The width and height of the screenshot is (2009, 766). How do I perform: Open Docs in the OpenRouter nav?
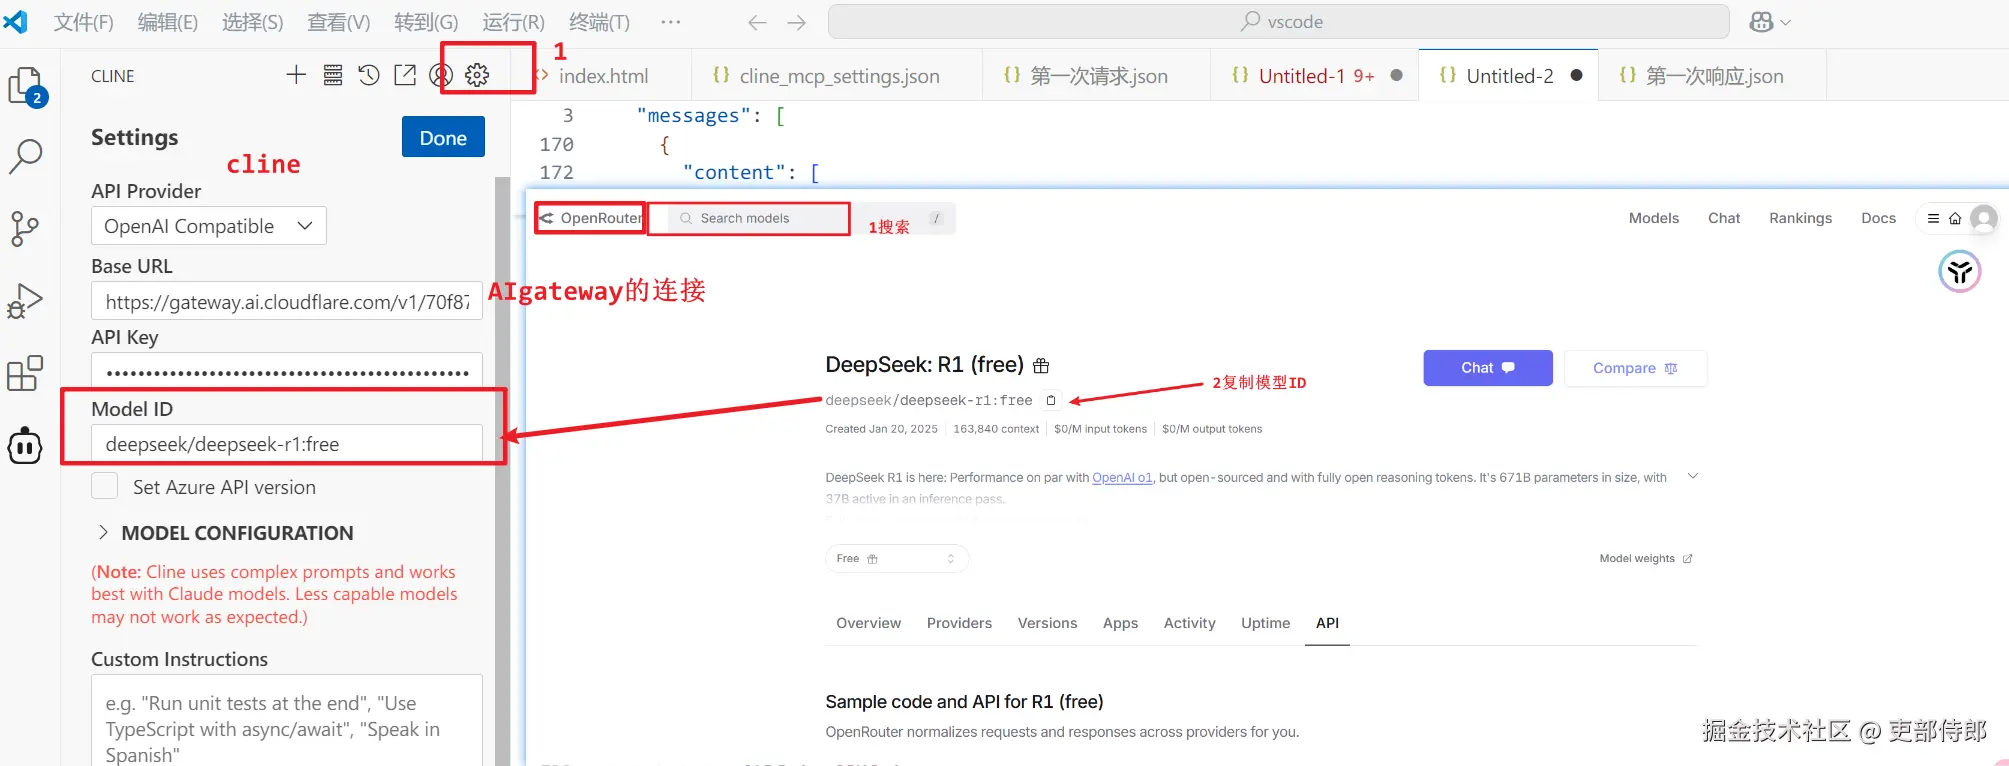[1878, 218]
